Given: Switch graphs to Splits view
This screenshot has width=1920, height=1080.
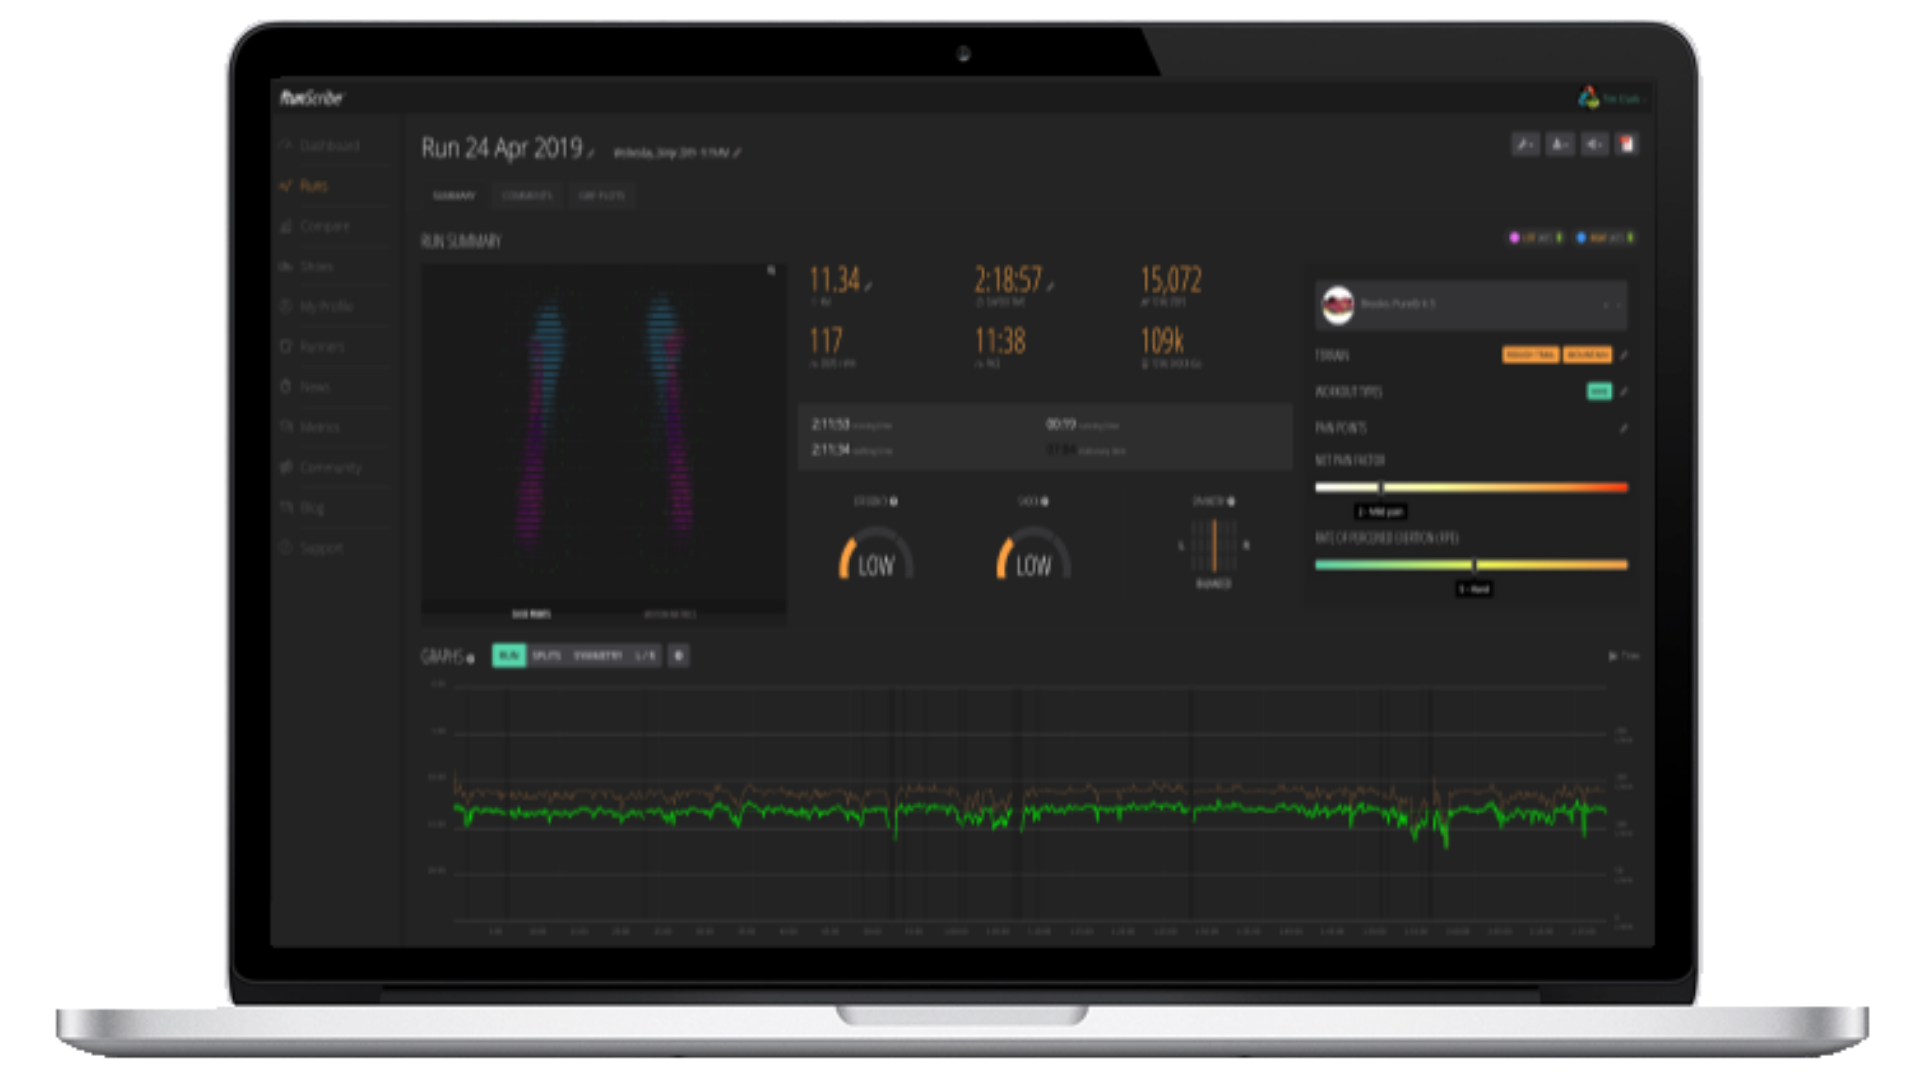Looking at the screenshot, I should (x=546, y=656).
